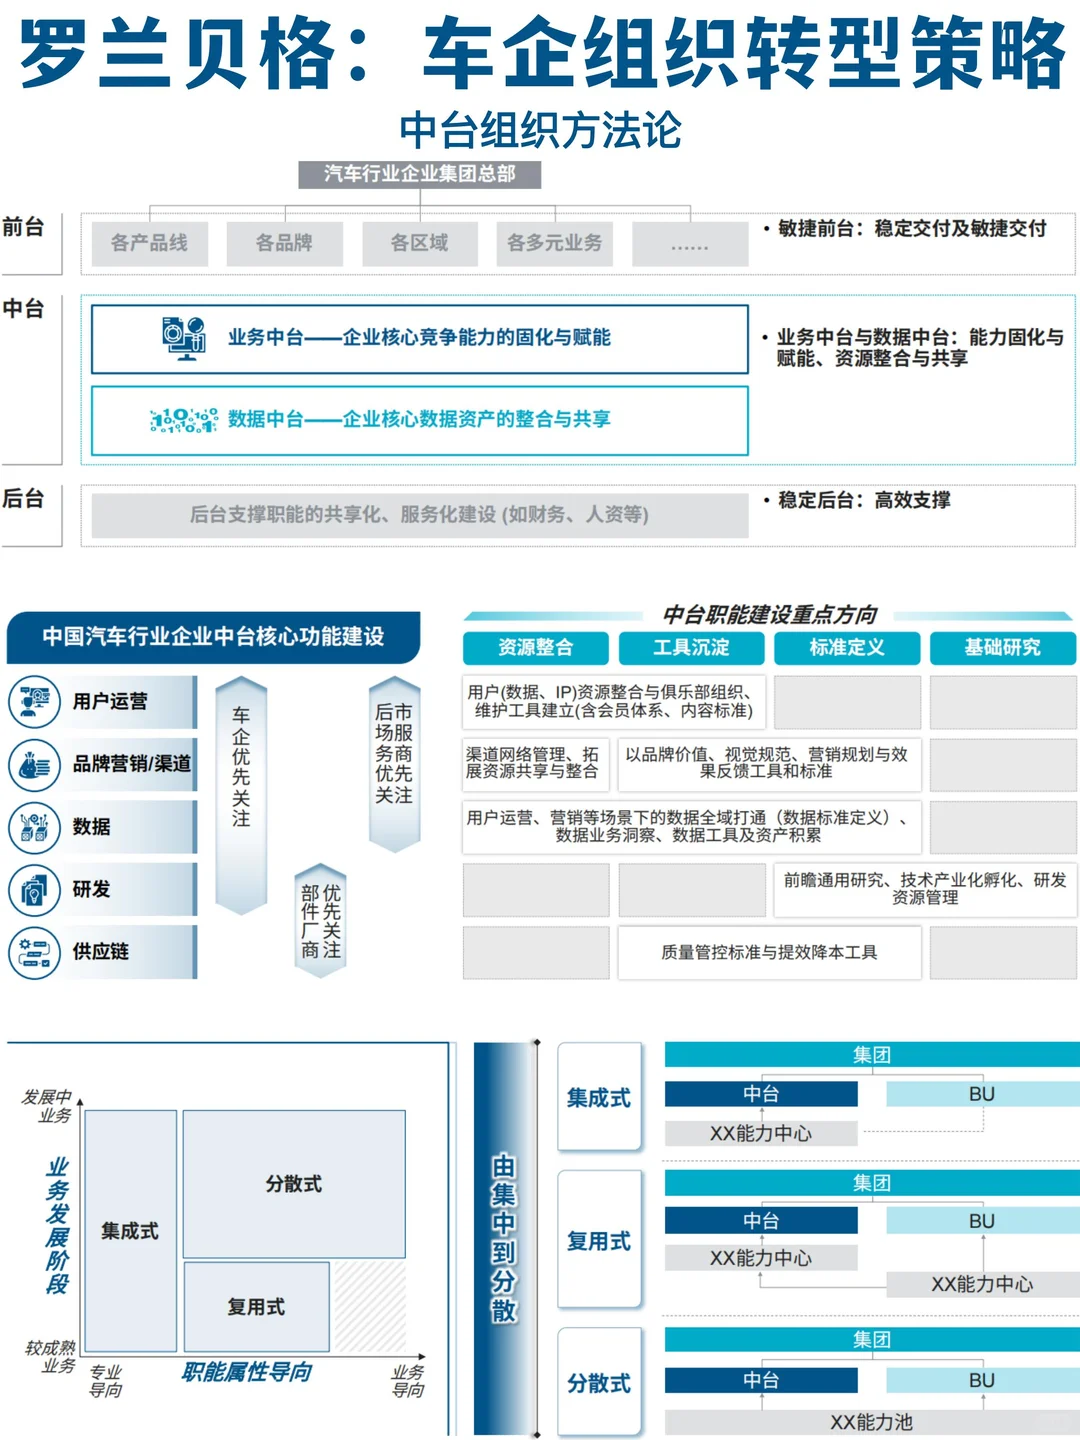Switch to the 基础研究 tab

(x=1002, y=648)
